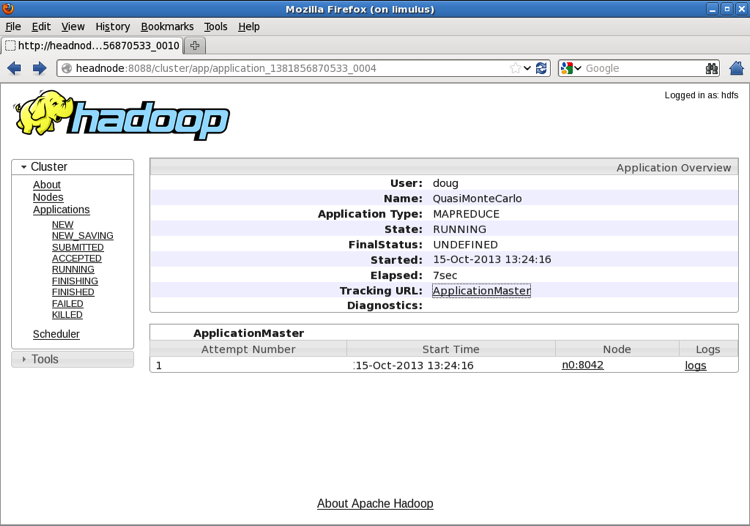Open the History menu
The height and width of the screenshot is (526, 750).
[x=112, y=27]
